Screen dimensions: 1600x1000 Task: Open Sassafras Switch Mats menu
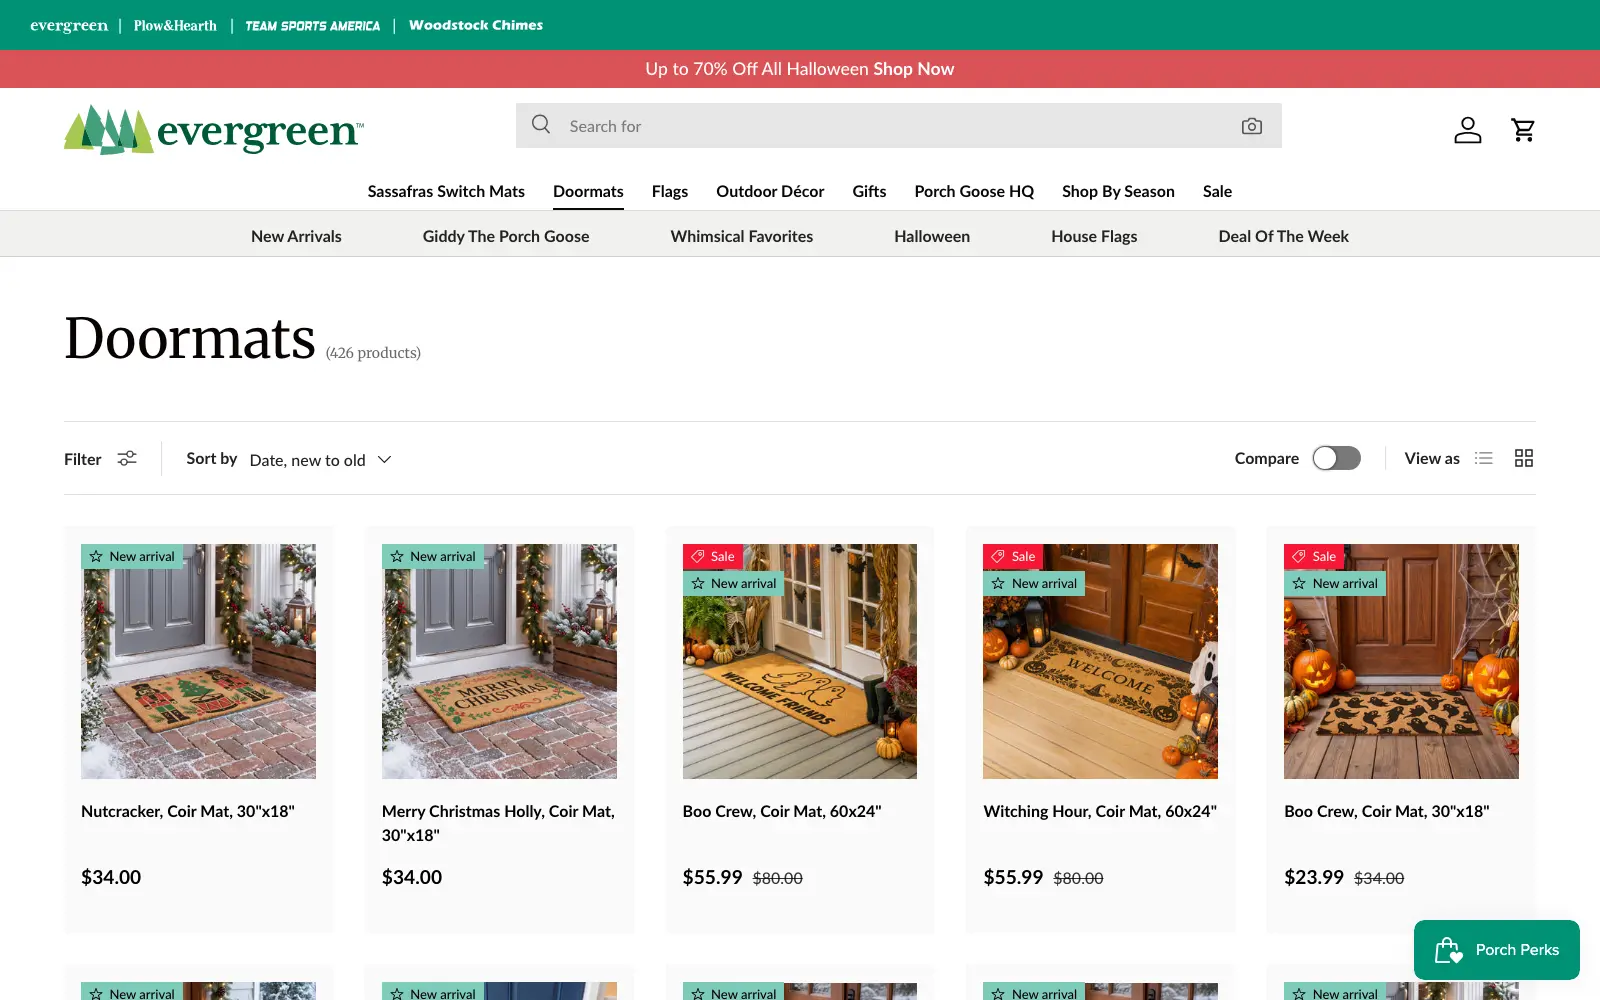[x=446, y=191]
